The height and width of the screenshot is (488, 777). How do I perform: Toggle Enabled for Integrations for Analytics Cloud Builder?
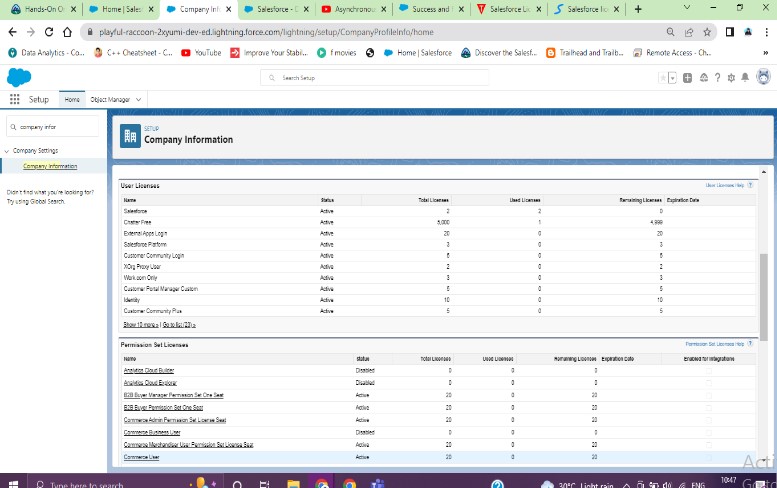click(x=709, y=370)
